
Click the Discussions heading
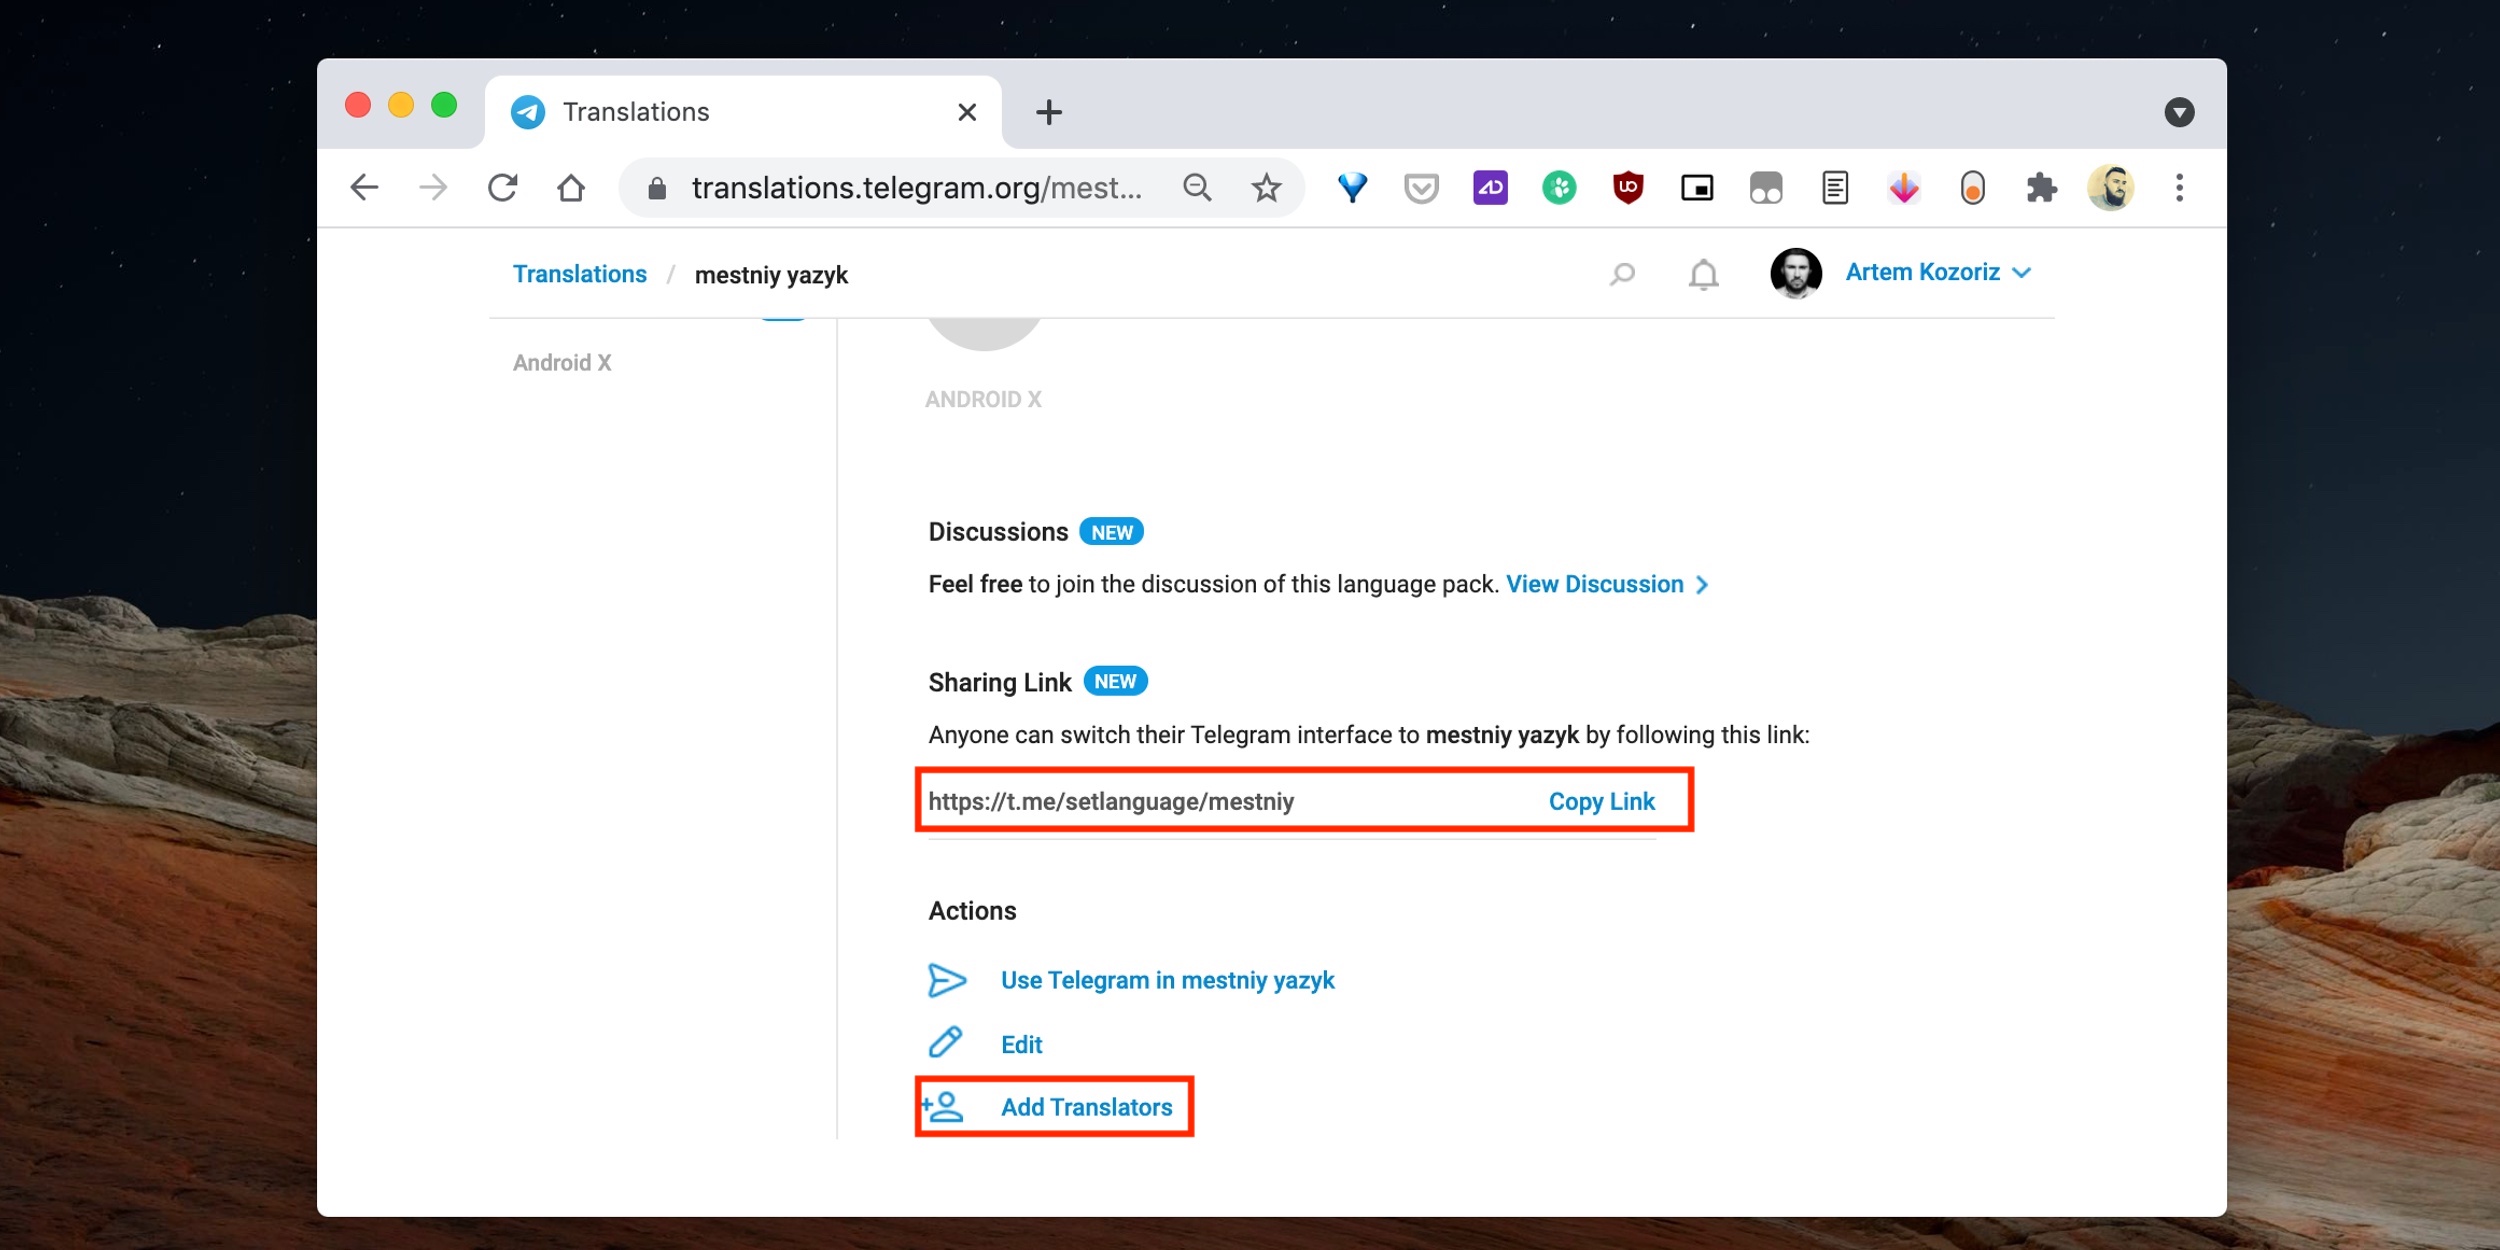[998, 532]
